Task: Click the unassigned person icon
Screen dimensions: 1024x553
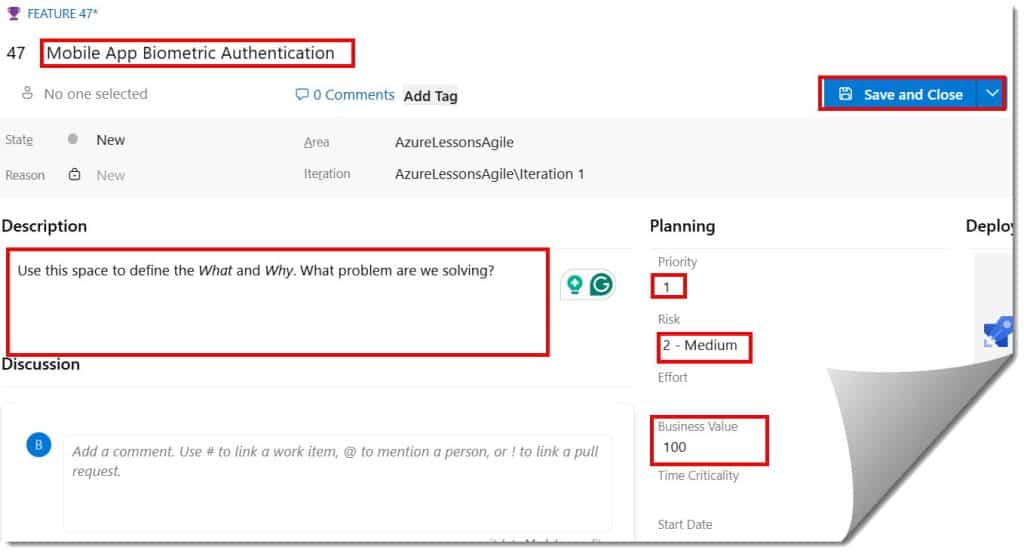Action: [x=27, y=93]
